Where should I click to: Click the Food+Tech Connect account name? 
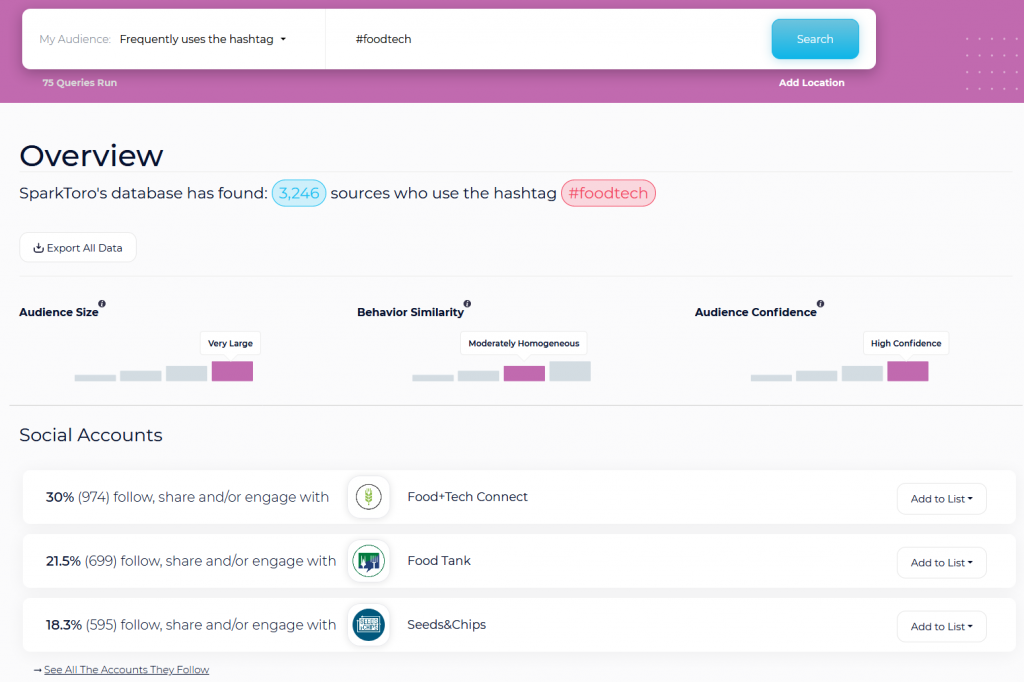pyautogui.click(x=468, y=496)
